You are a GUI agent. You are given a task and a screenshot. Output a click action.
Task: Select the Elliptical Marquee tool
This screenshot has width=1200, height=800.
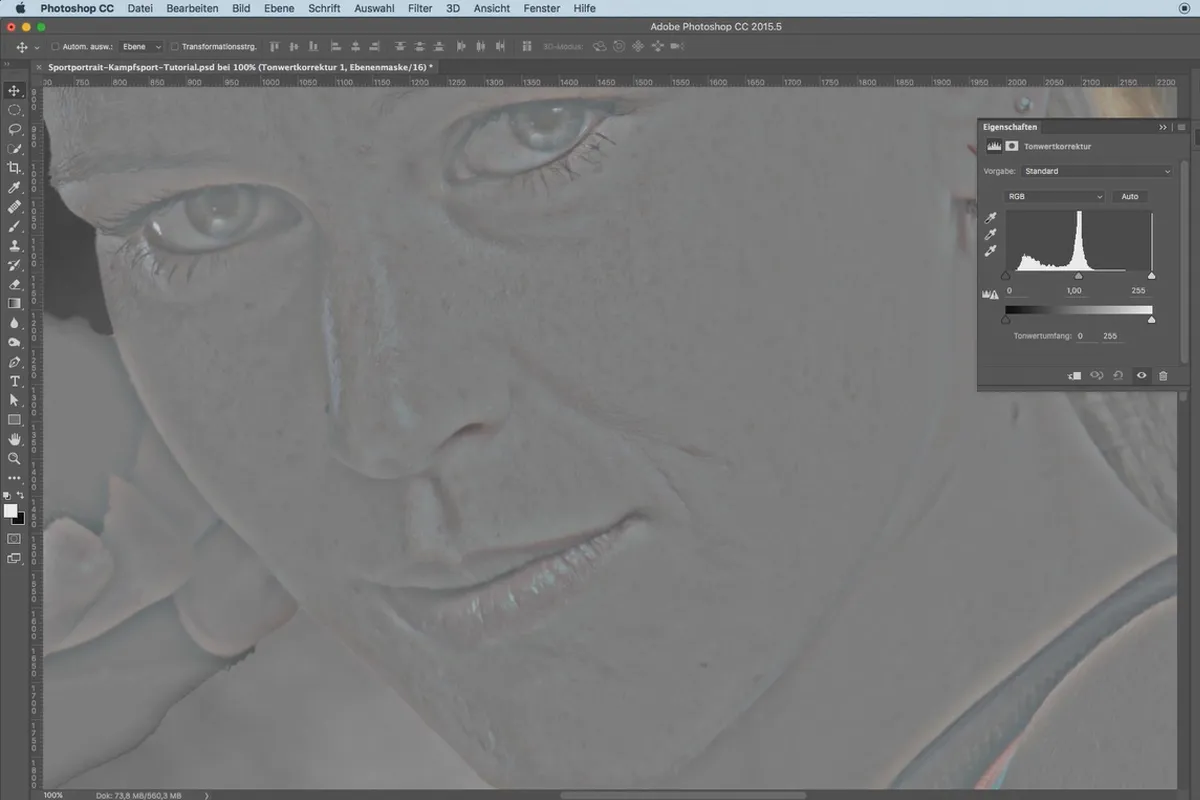click(14, 110)
